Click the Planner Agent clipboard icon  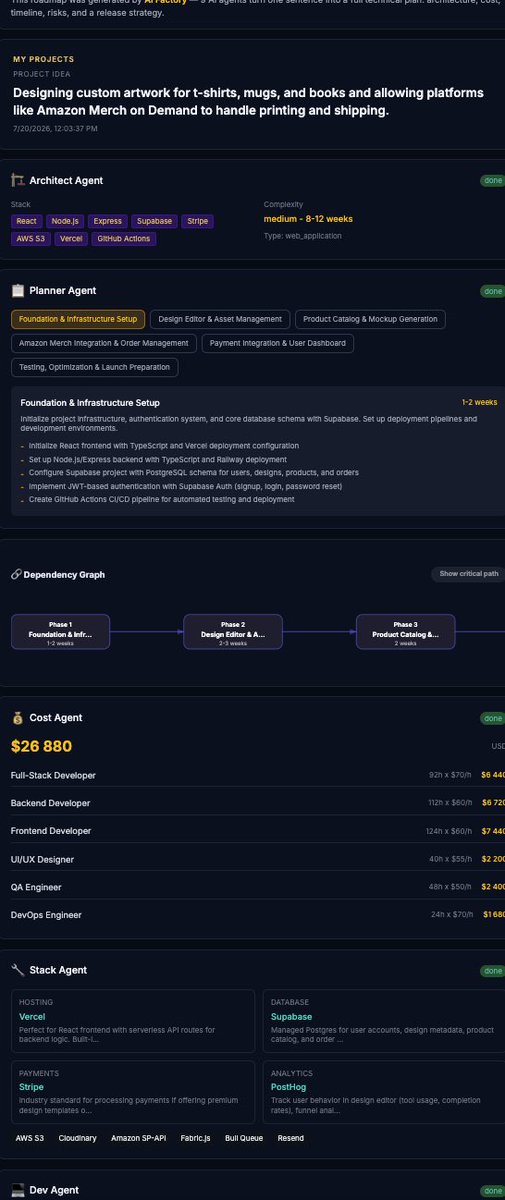coord(17,291)
